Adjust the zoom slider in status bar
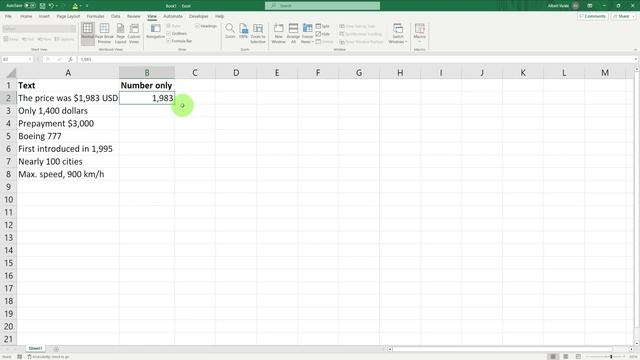 pos(611,357)
